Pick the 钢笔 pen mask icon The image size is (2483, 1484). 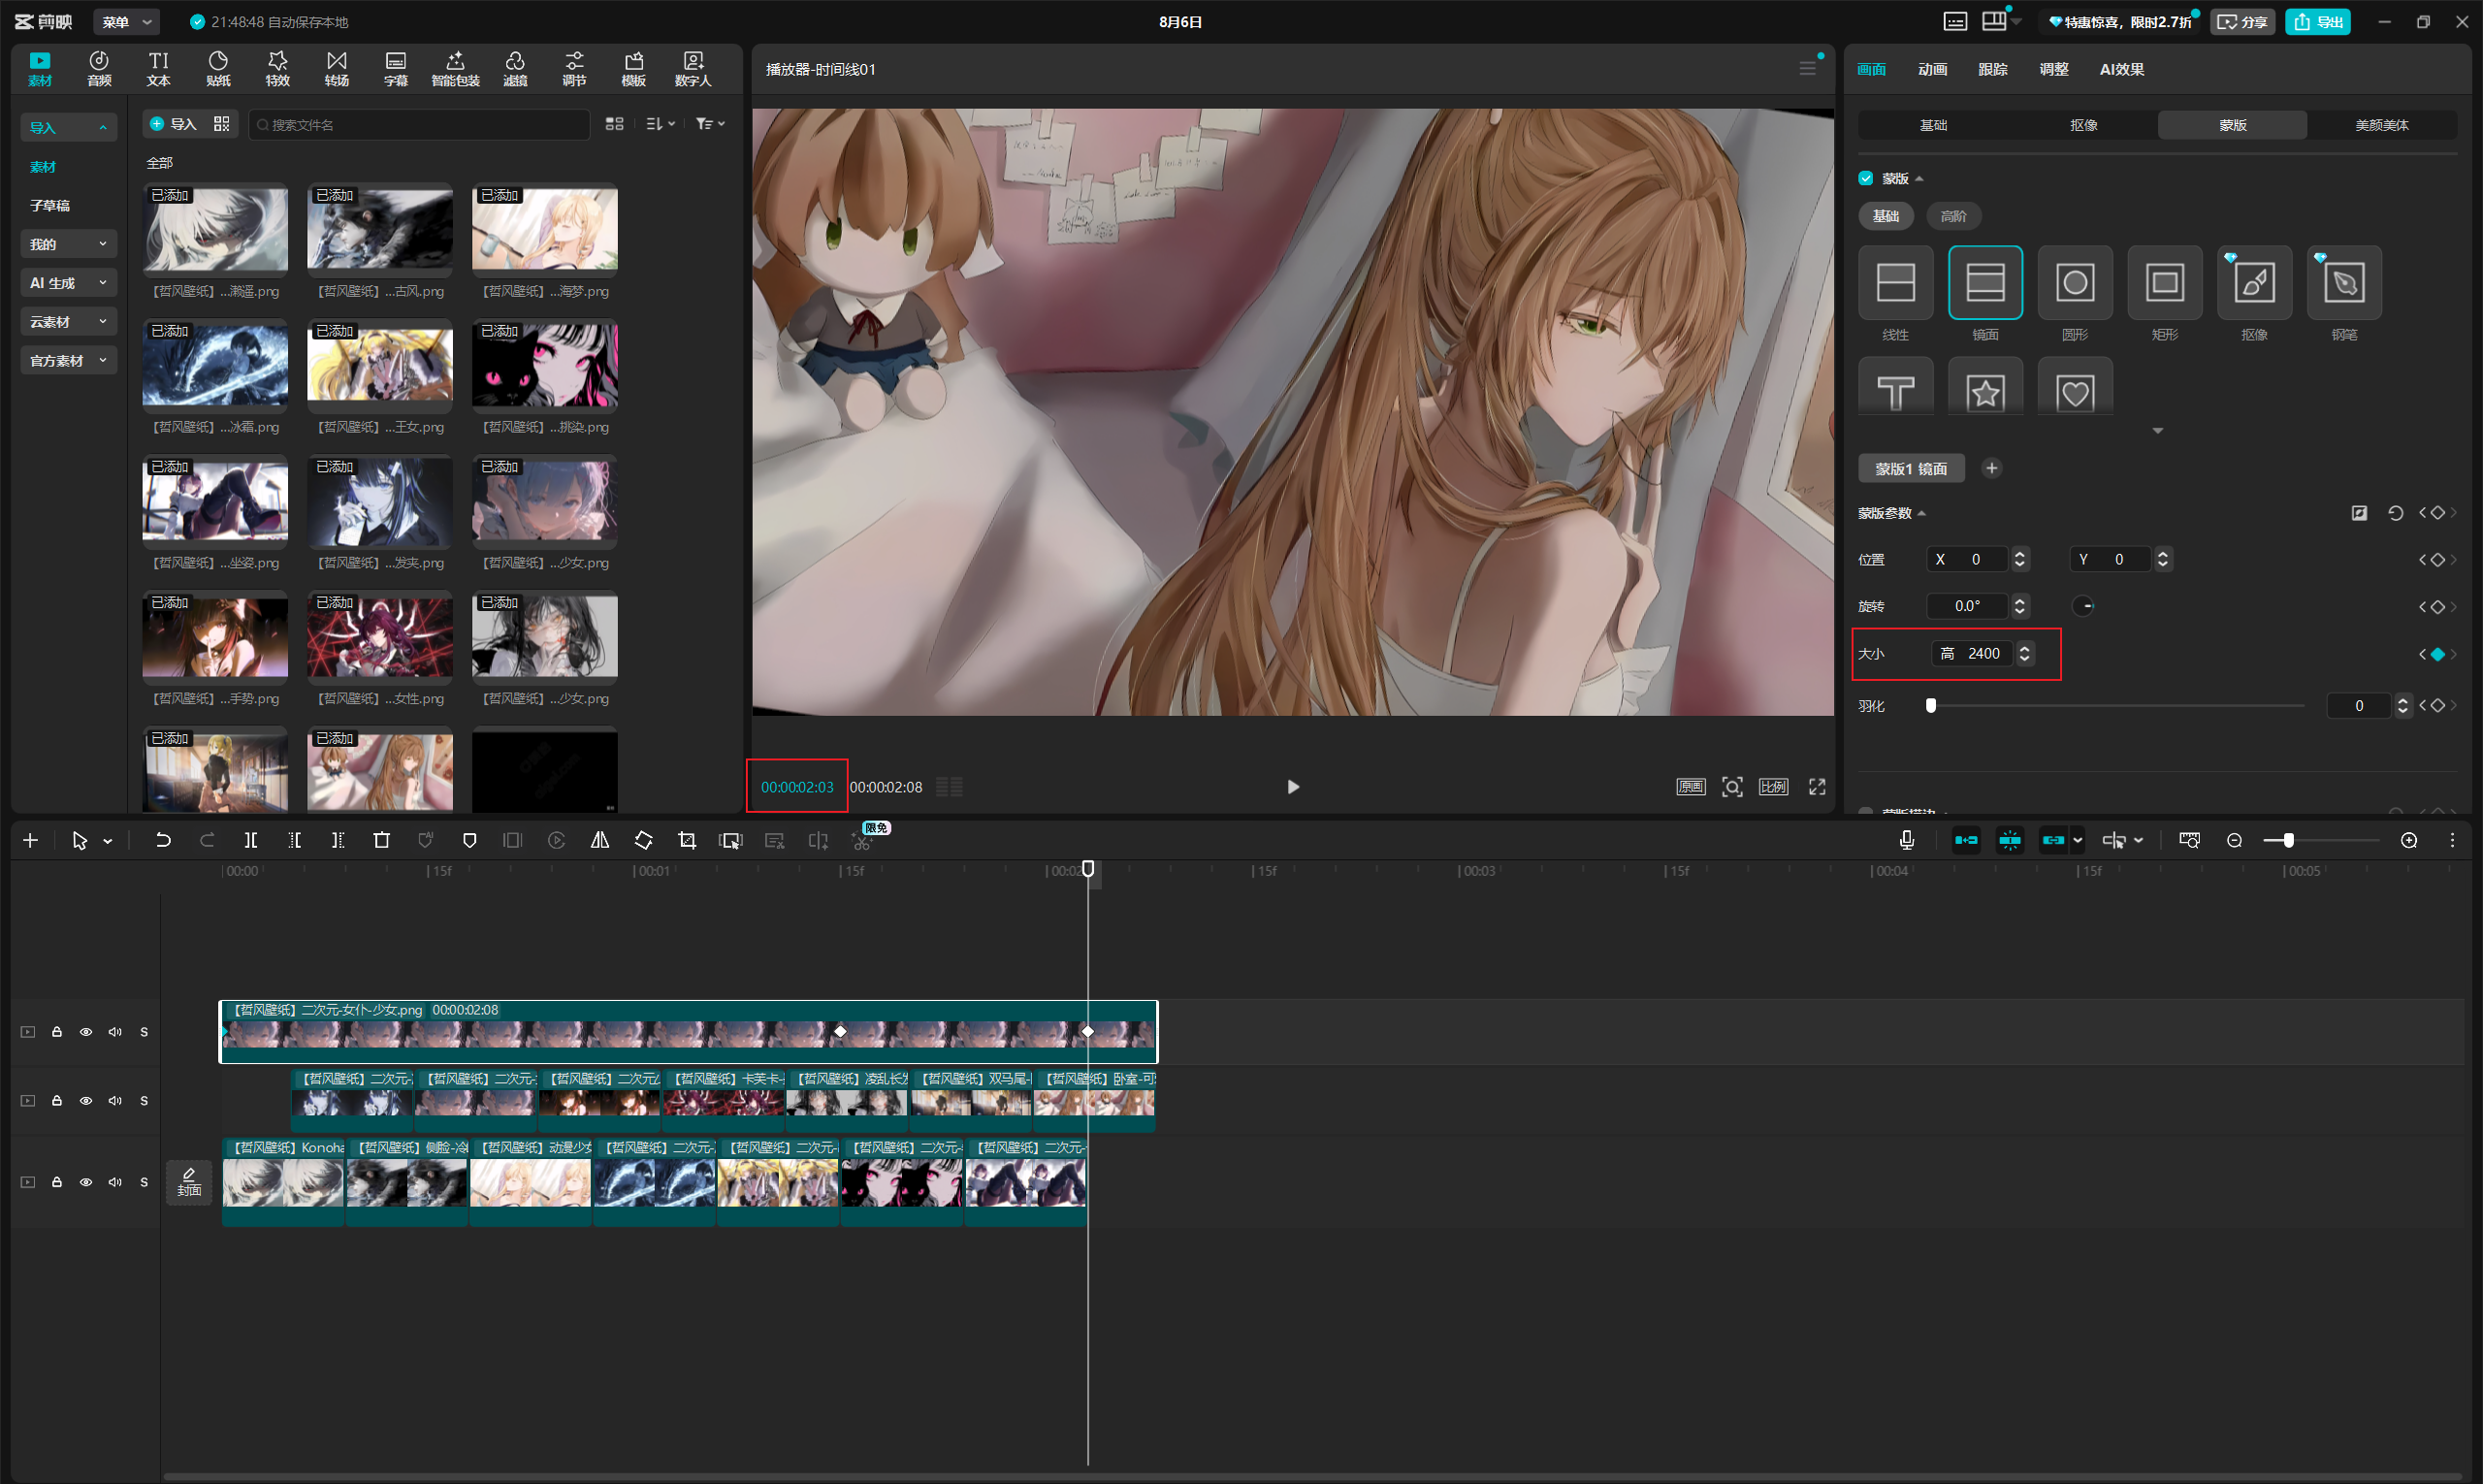(2344, 283)
